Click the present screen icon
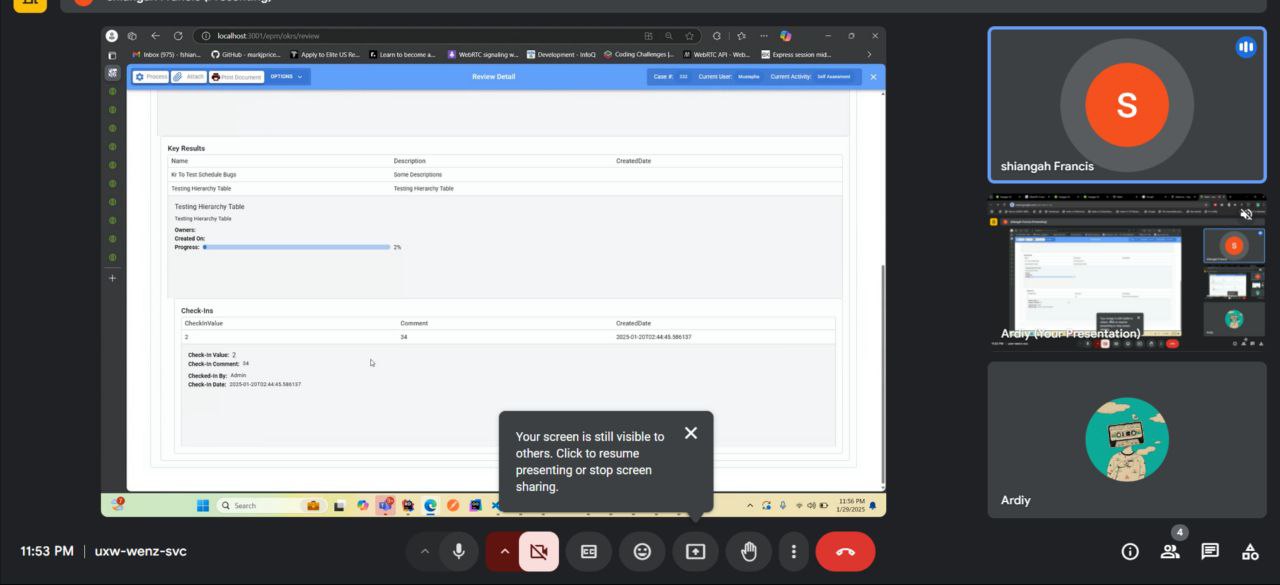The image size is (1280, 585). (695, 551)
